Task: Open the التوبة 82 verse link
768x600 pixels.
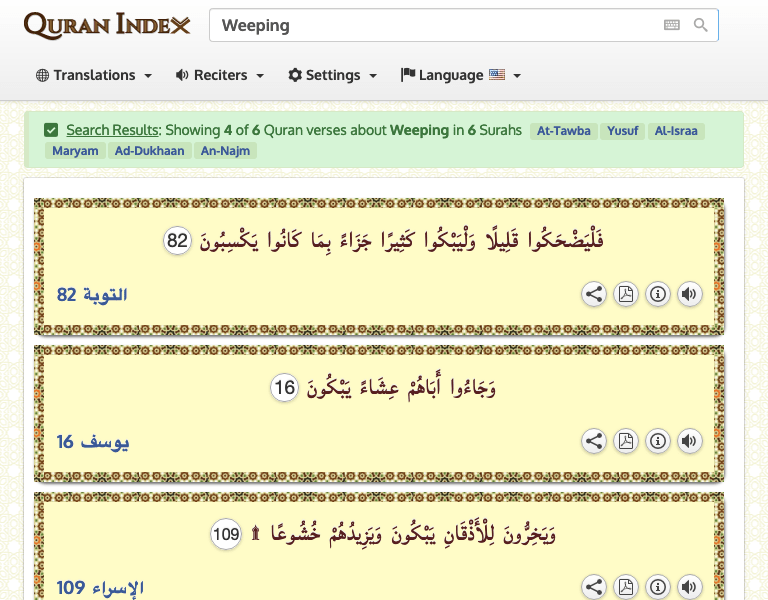Action: click(92, 294)
